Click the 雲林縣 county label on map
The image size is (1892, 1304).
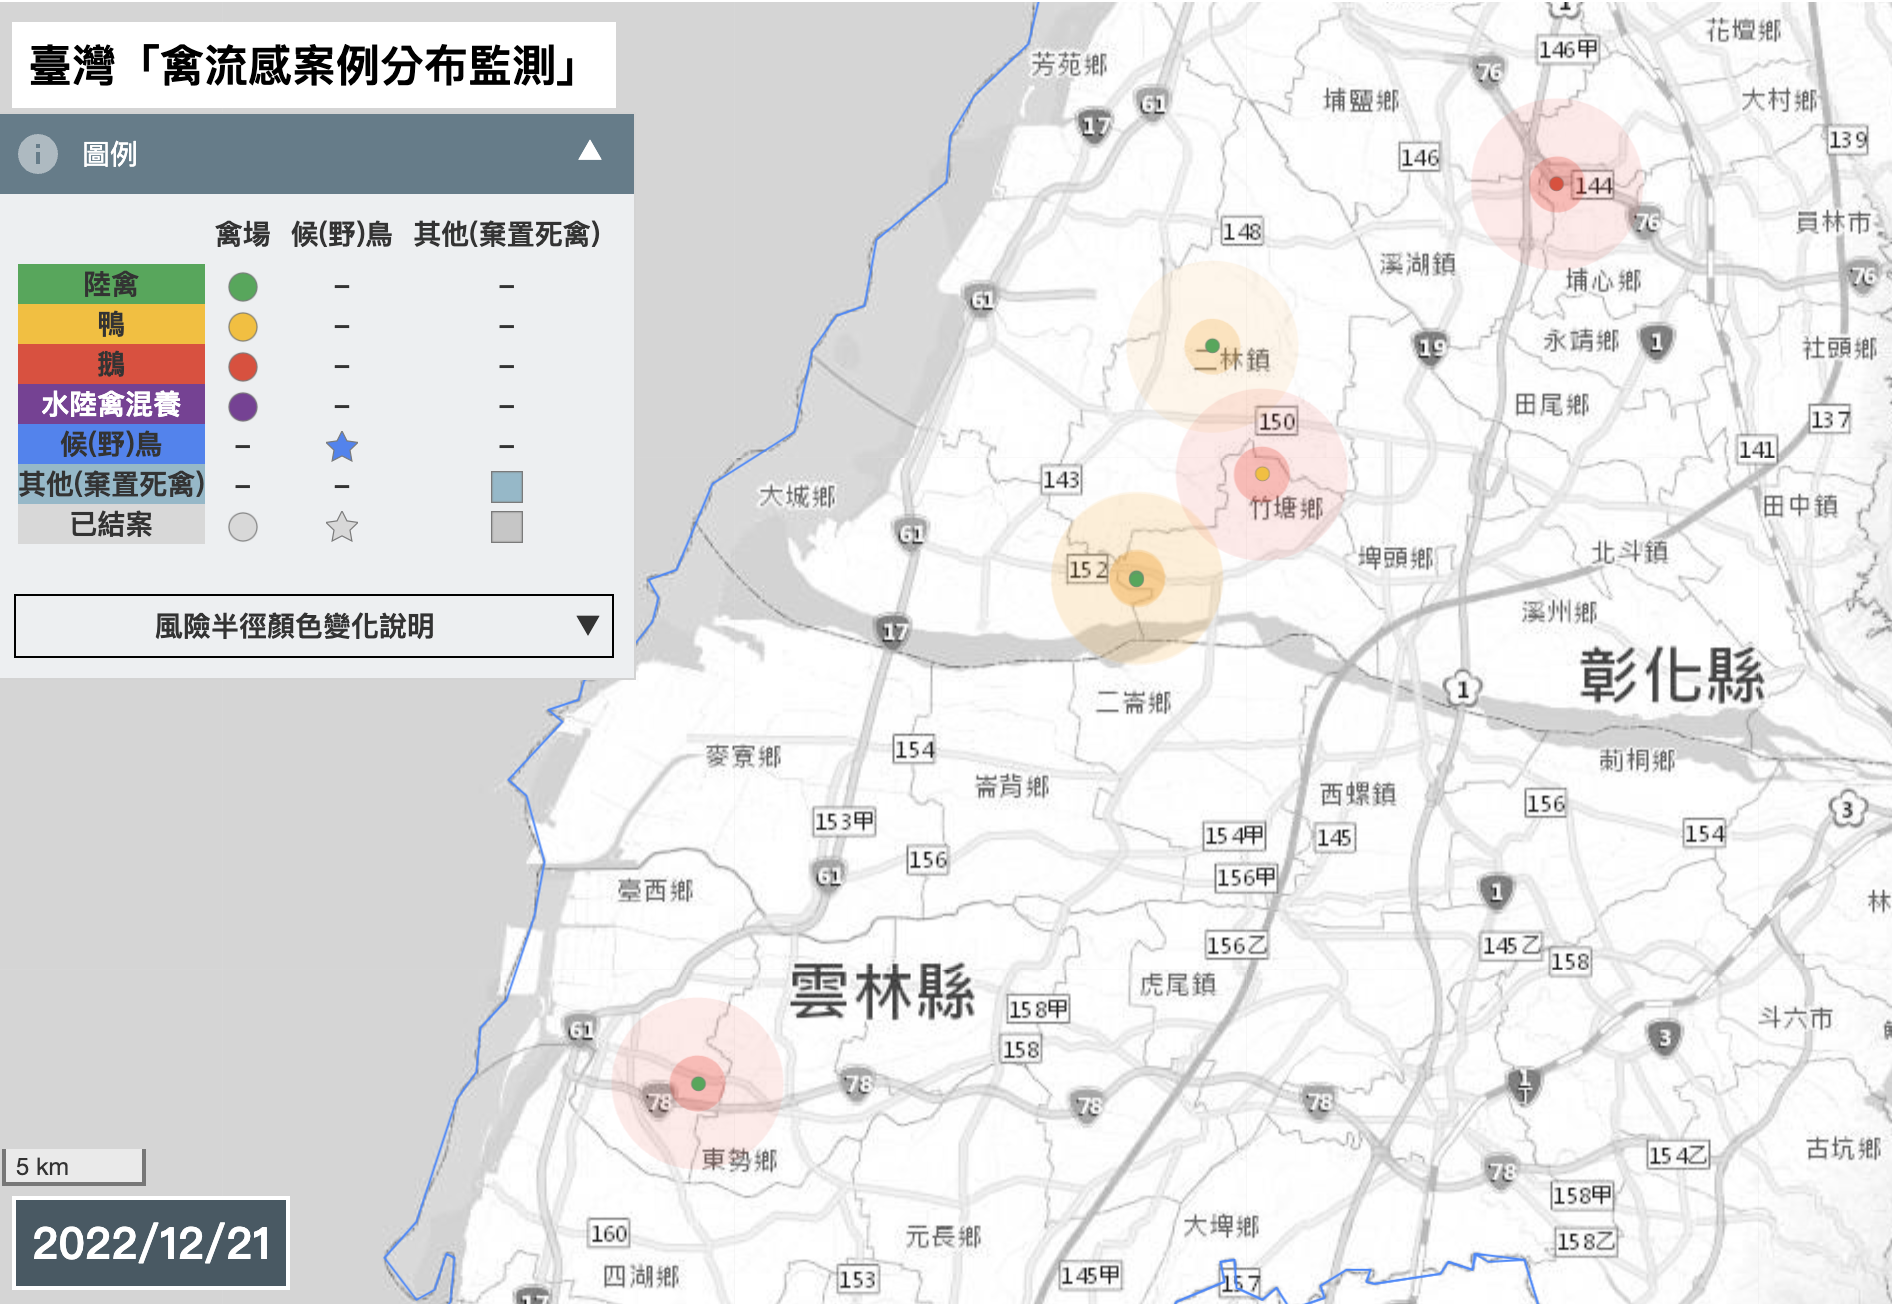tap(882, 992)
